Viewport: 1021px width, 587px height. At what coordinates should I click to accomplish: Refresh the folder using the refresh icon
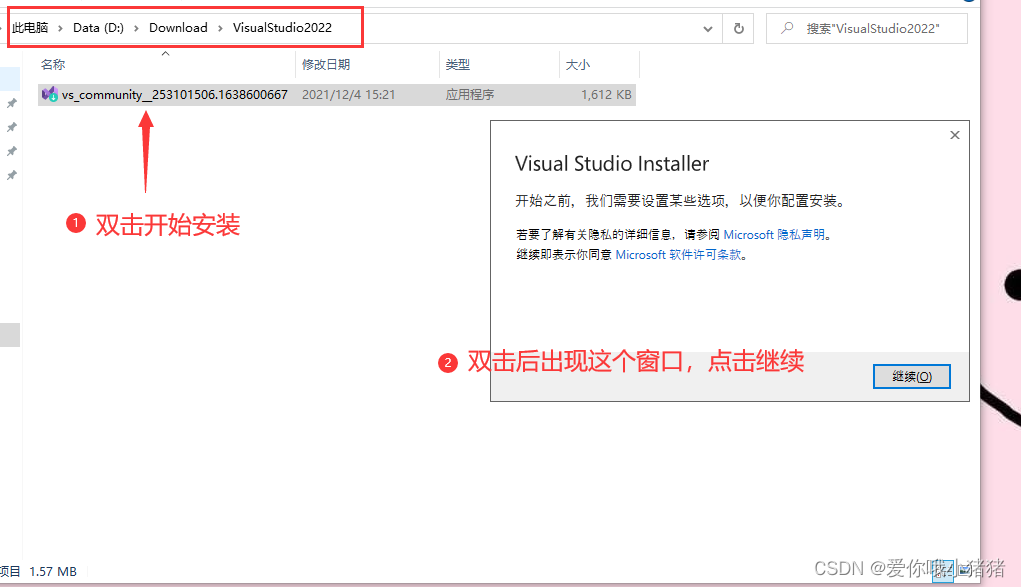(x=739, y=29)
